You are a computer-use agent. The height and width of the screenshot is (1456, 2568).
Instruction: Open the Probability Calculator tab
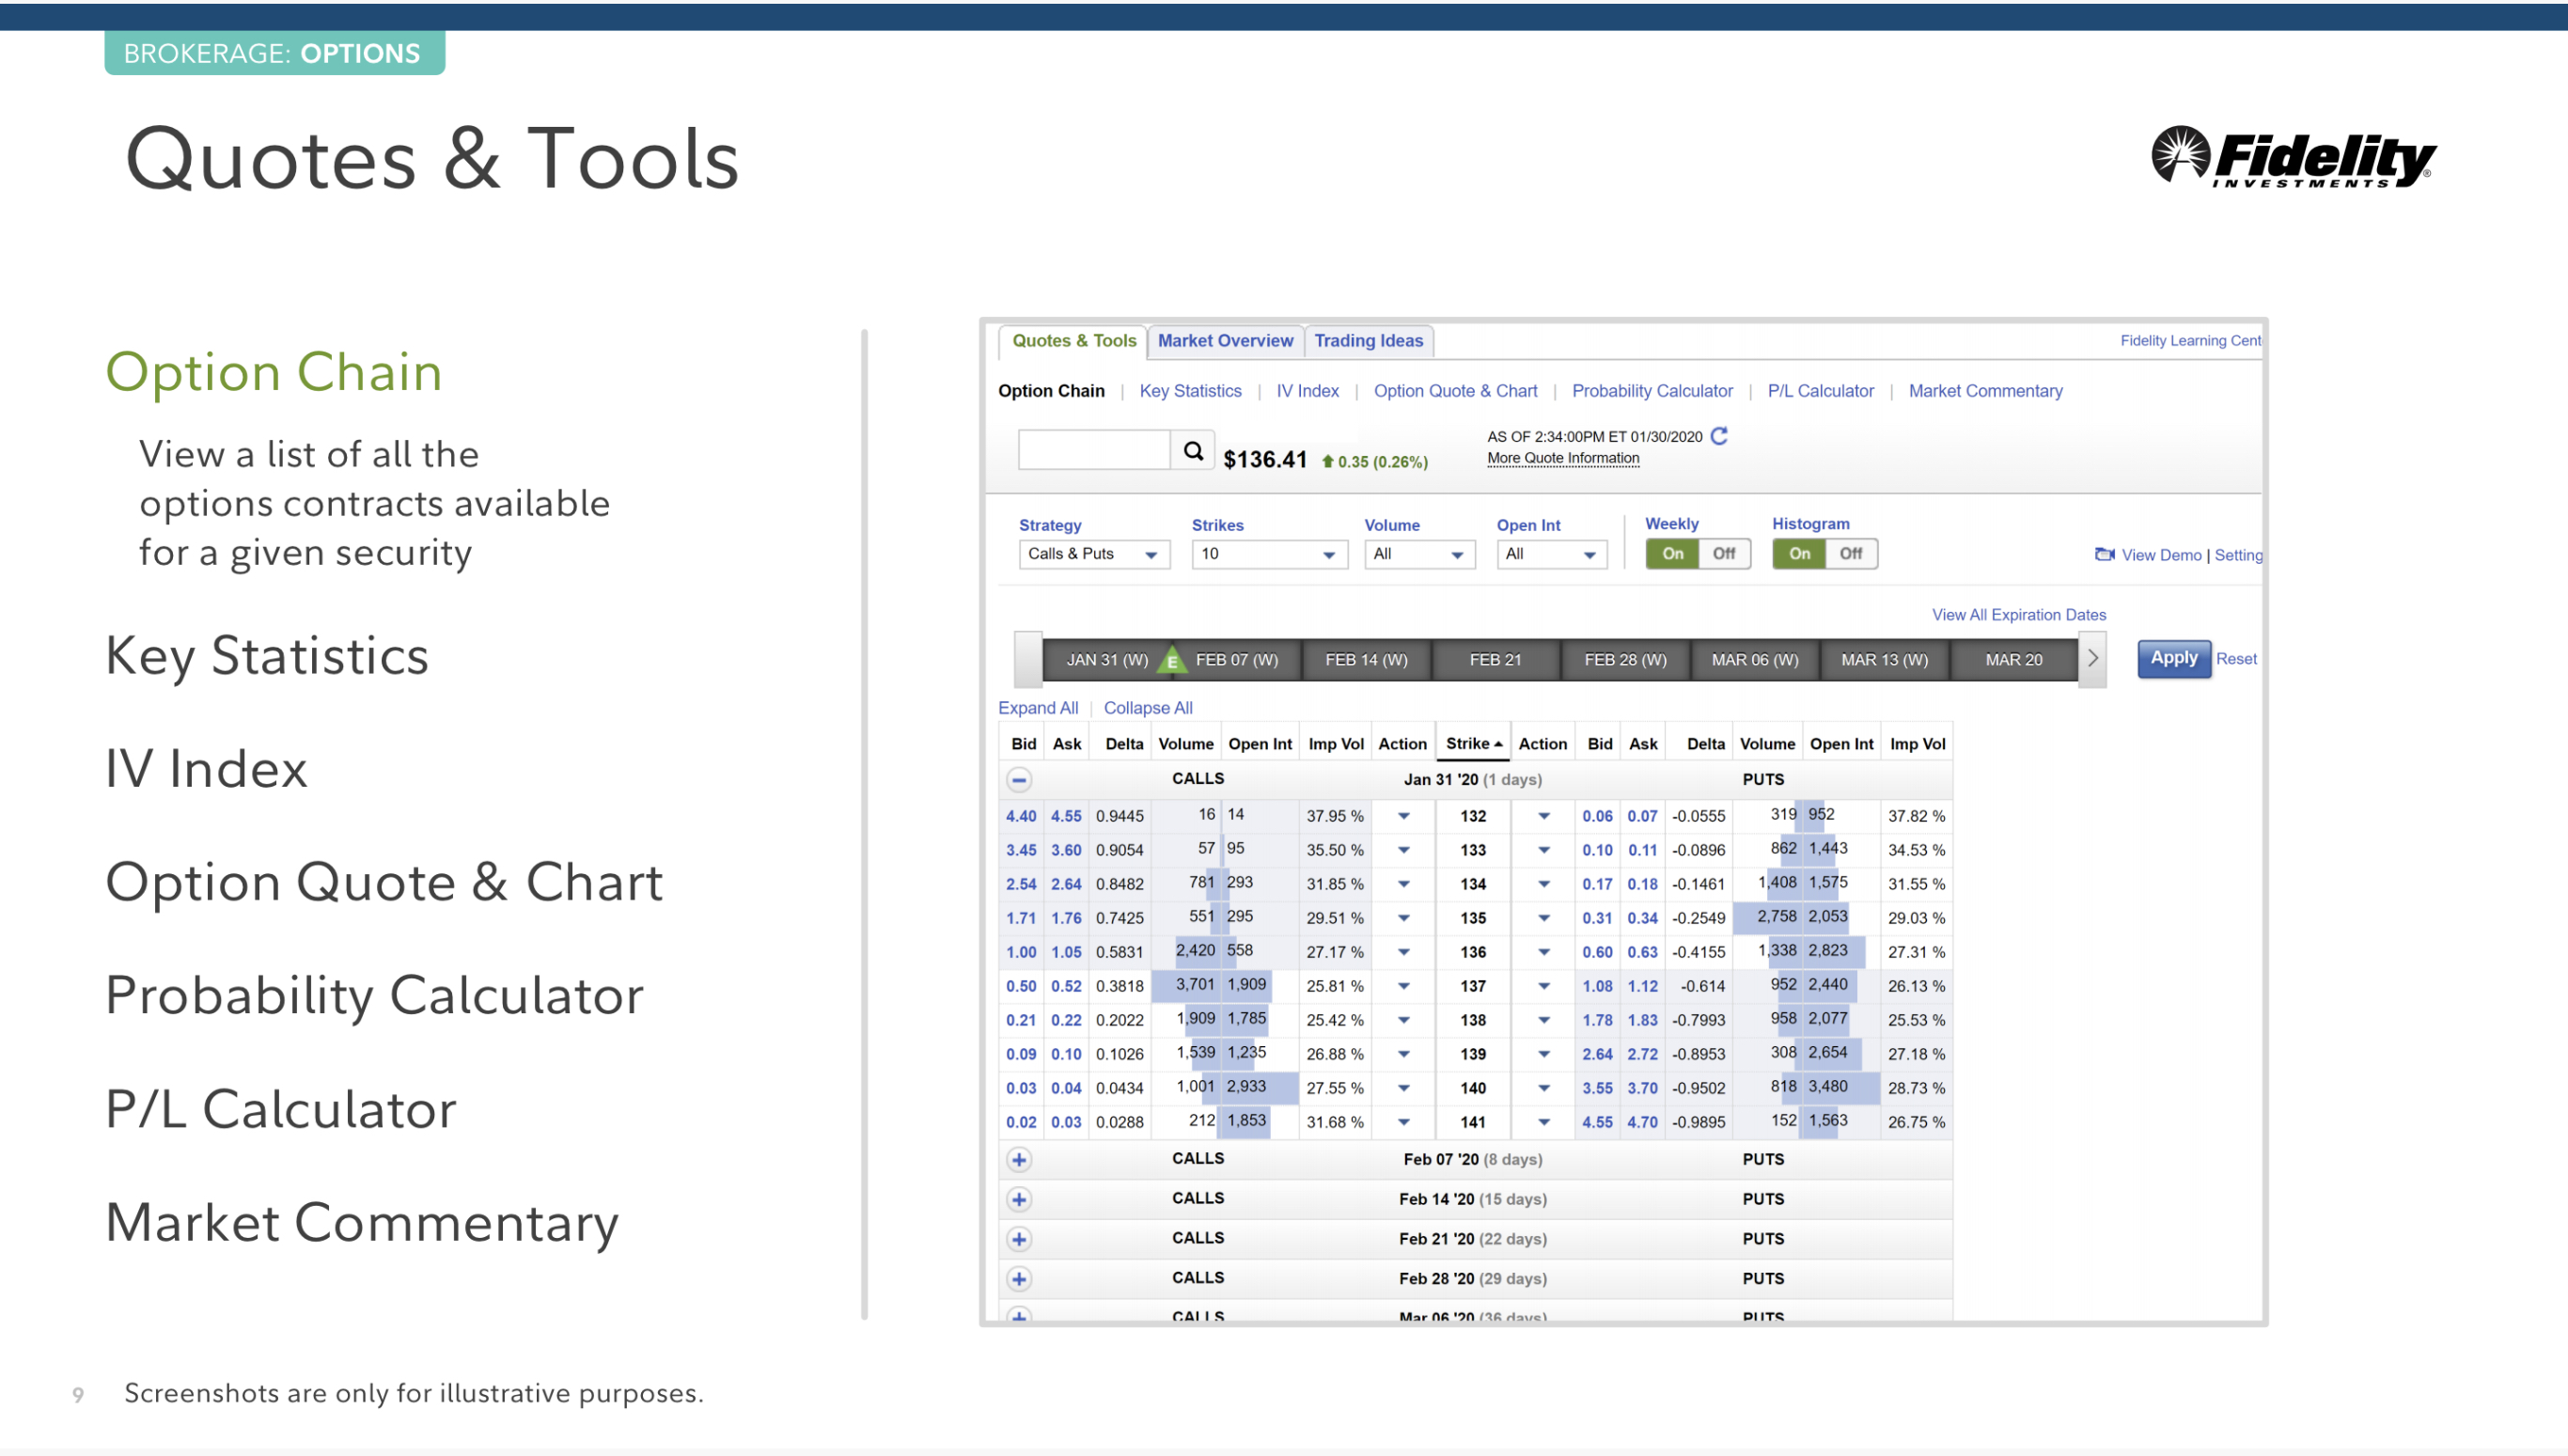pyautogui.click(x=1651, y=391)
